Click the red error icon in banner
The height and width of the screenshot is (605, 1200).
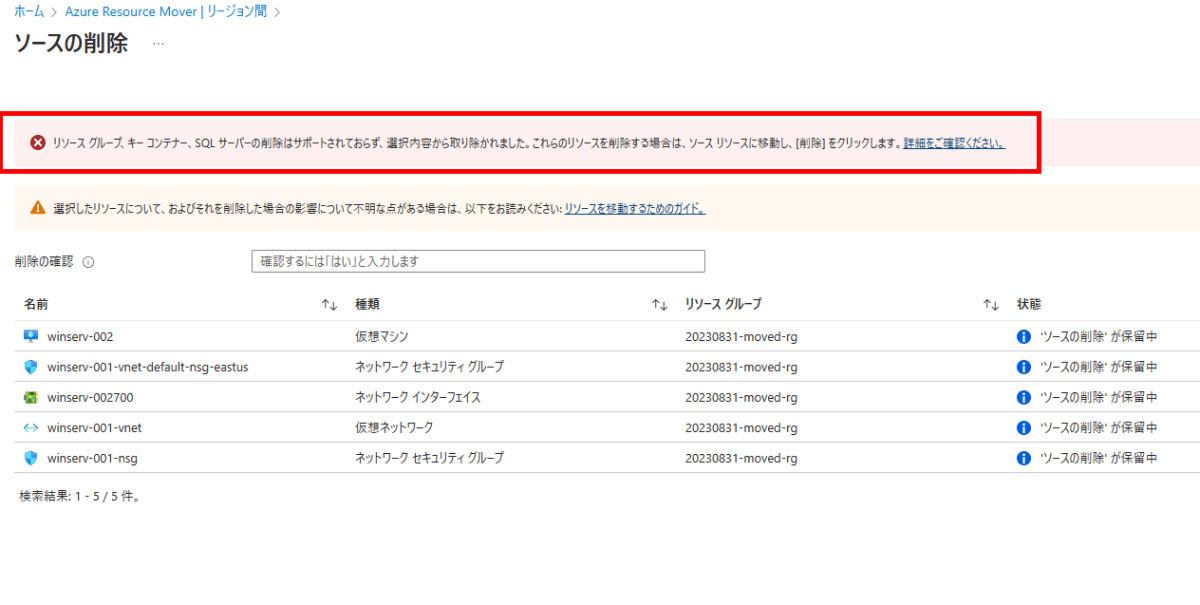click(x=37, y=143)
